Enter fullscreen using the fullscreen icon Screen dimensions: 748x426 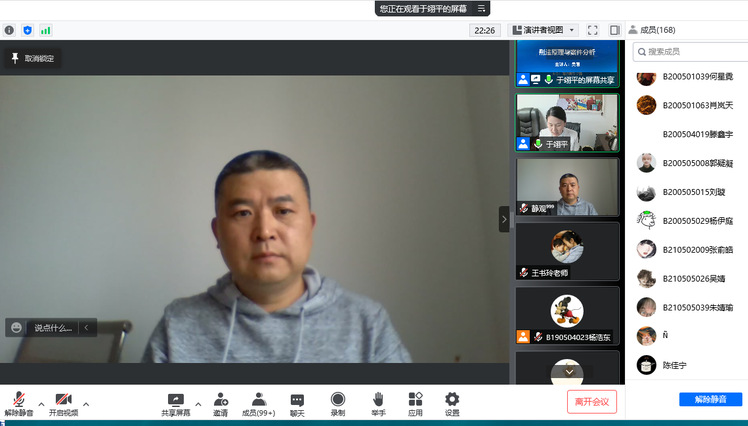click(592, 30)
